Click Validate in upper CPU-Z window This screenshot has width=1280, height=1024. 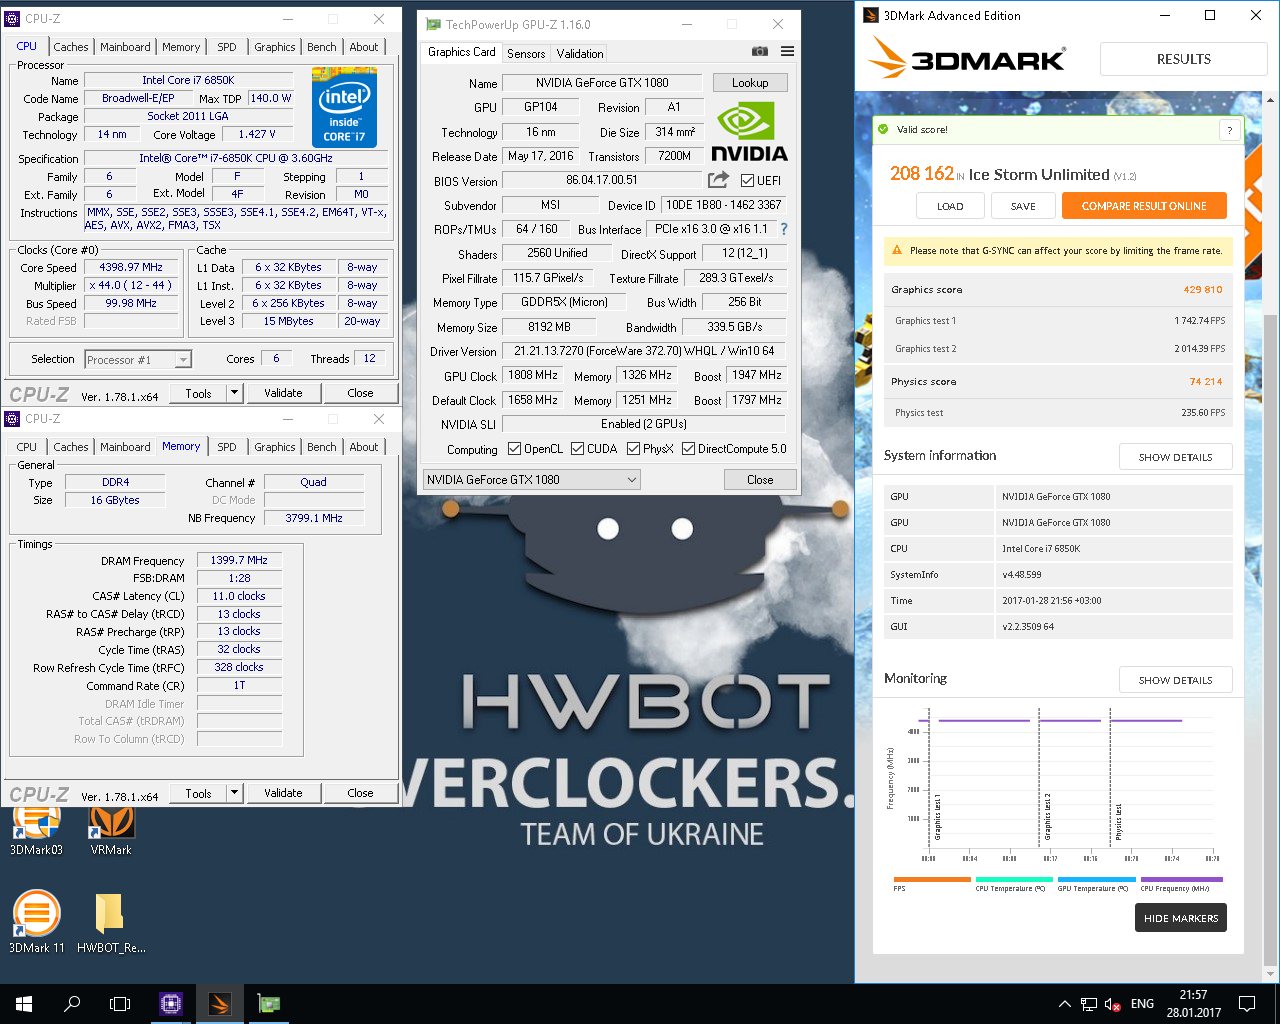coord(283,393)
